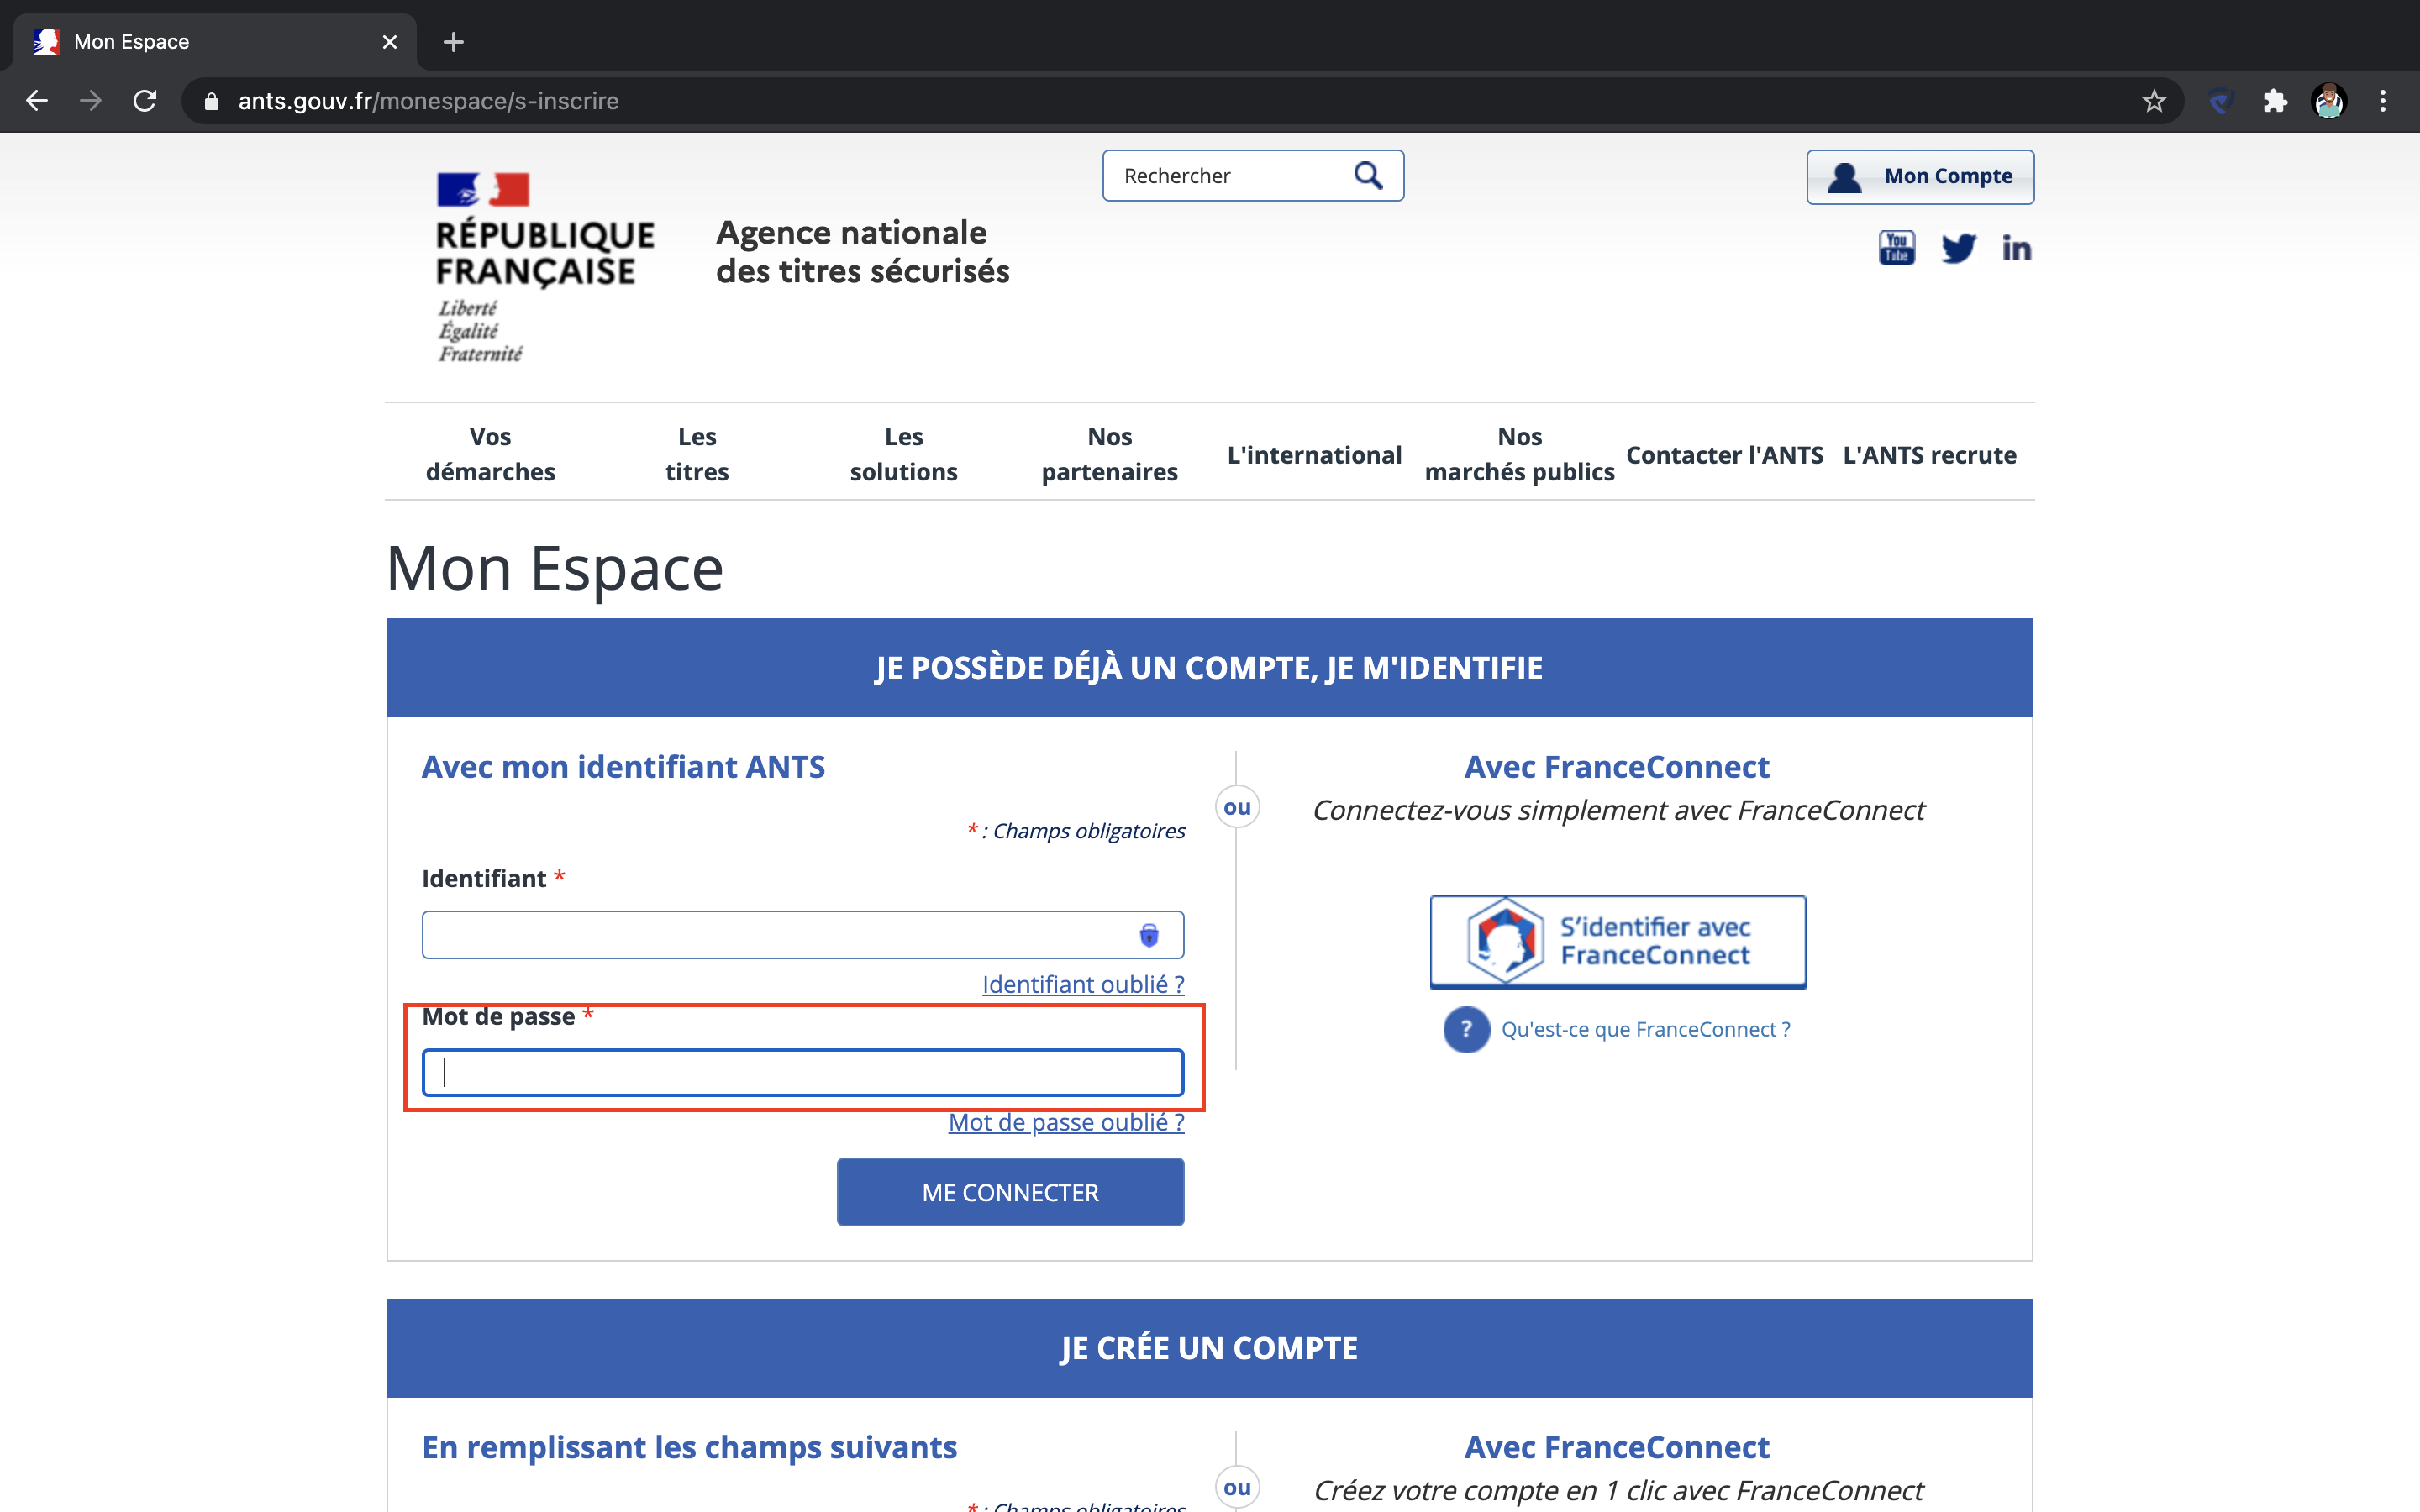Open the L'international menu
The image size is (2420, 1512).
coord(1314,455)
